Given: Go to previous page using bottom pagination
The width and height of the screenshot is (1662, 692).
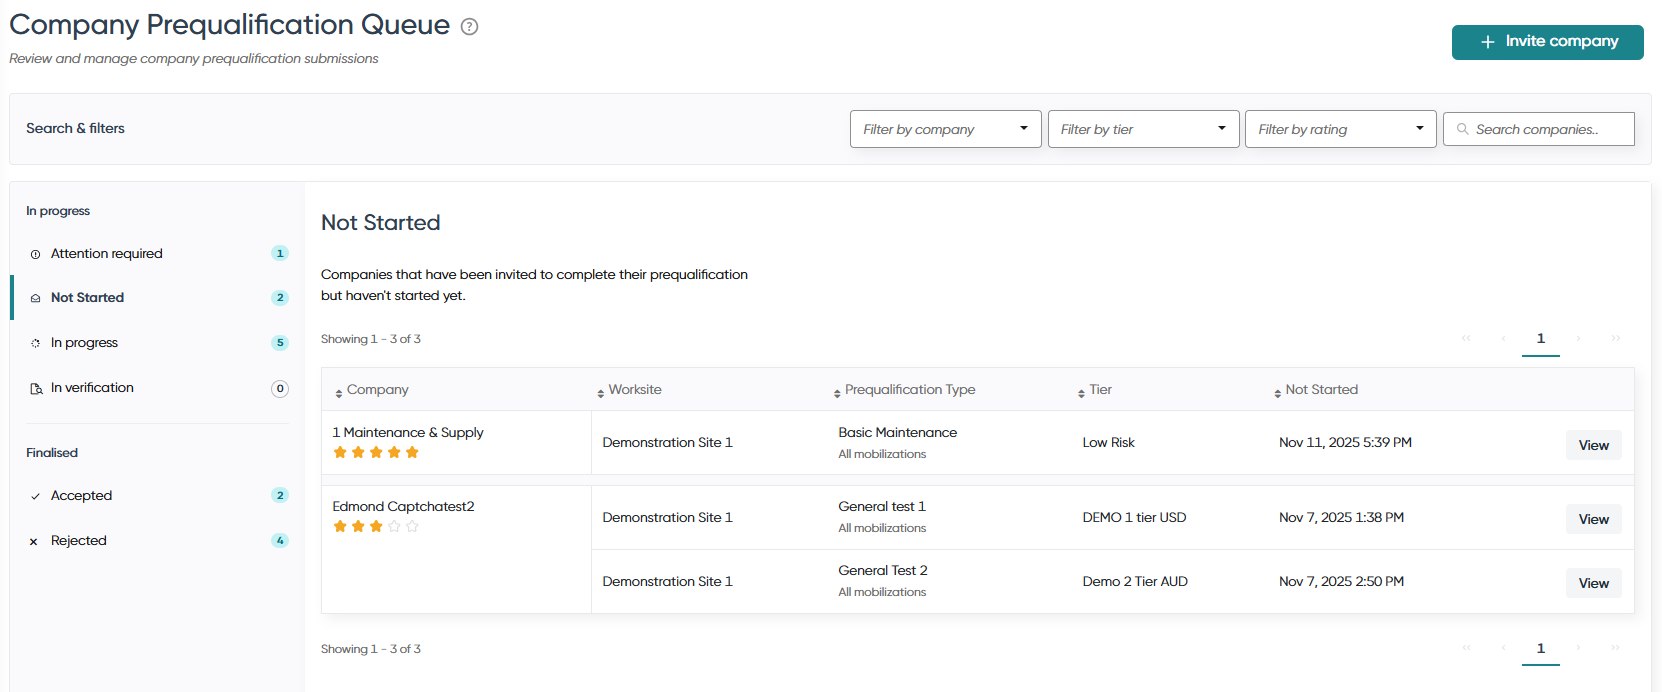Looking at the screenshot, I should [x=1503, y=648].
